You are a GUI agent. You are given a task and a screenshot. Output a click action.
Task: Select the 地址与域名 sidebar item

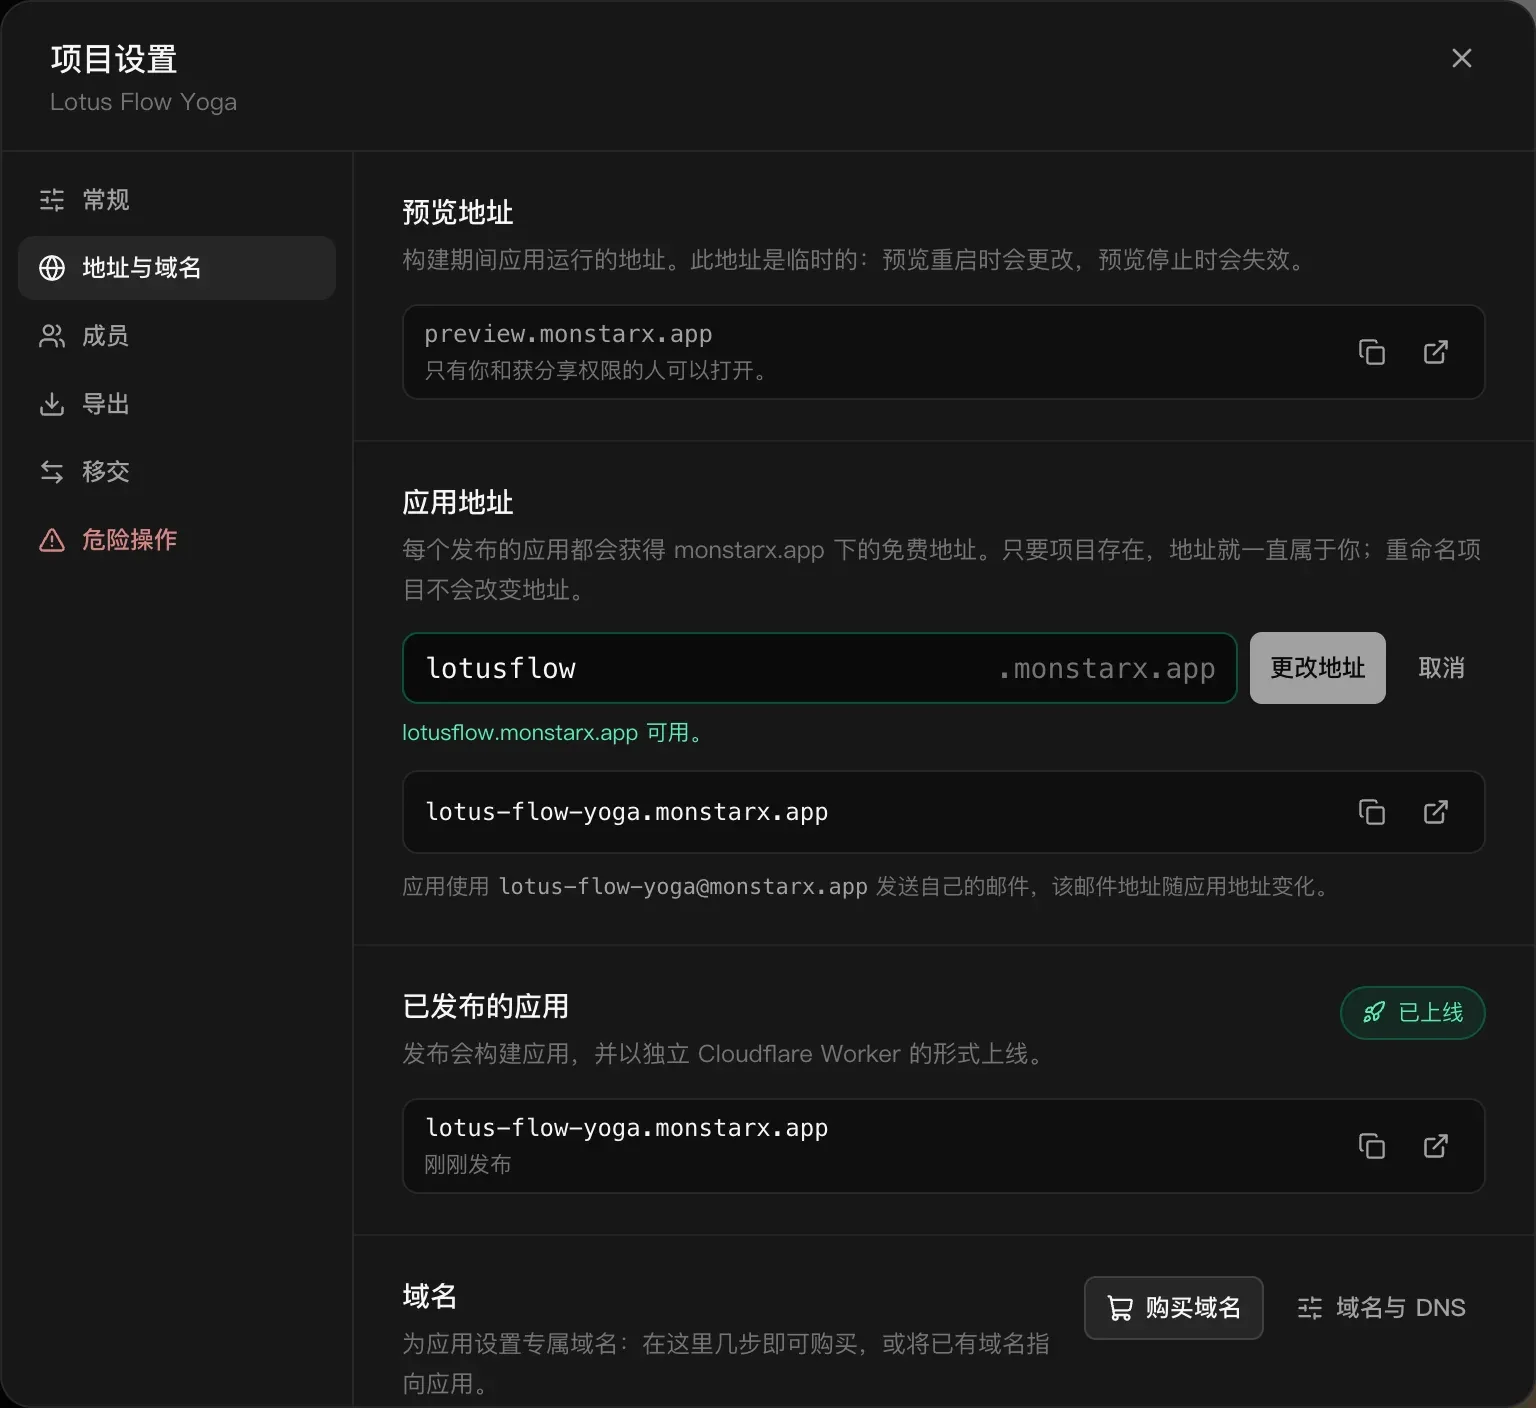pos(177,268)
